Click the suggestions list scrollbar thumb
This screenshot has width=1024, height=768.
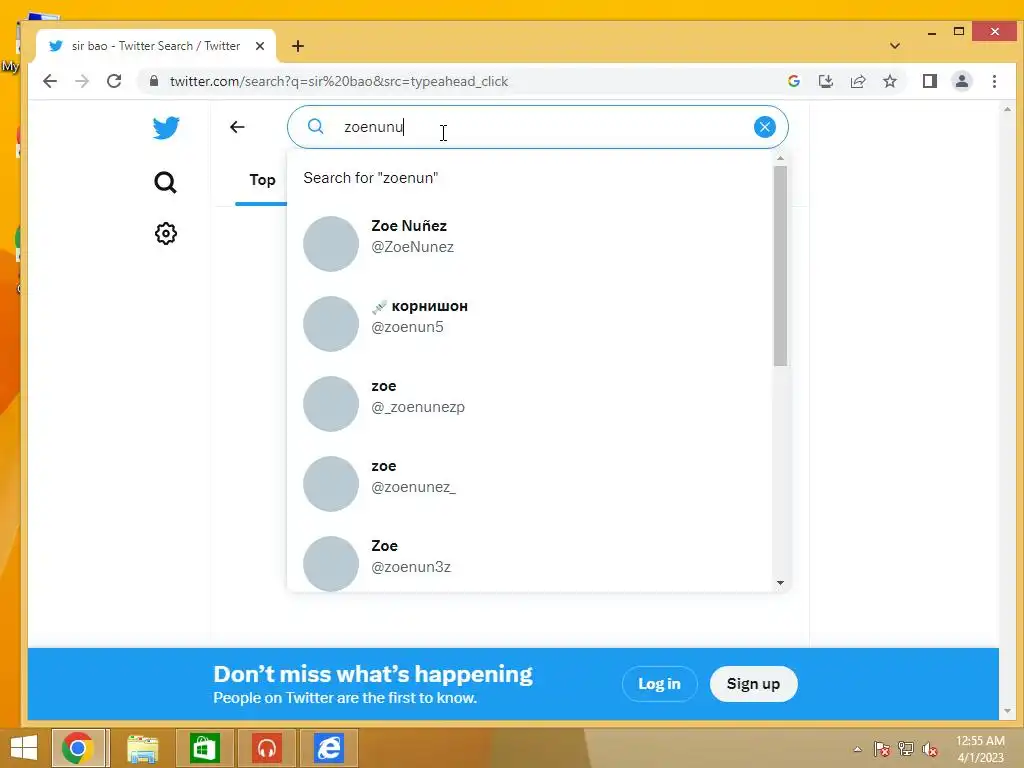point(780,266)
